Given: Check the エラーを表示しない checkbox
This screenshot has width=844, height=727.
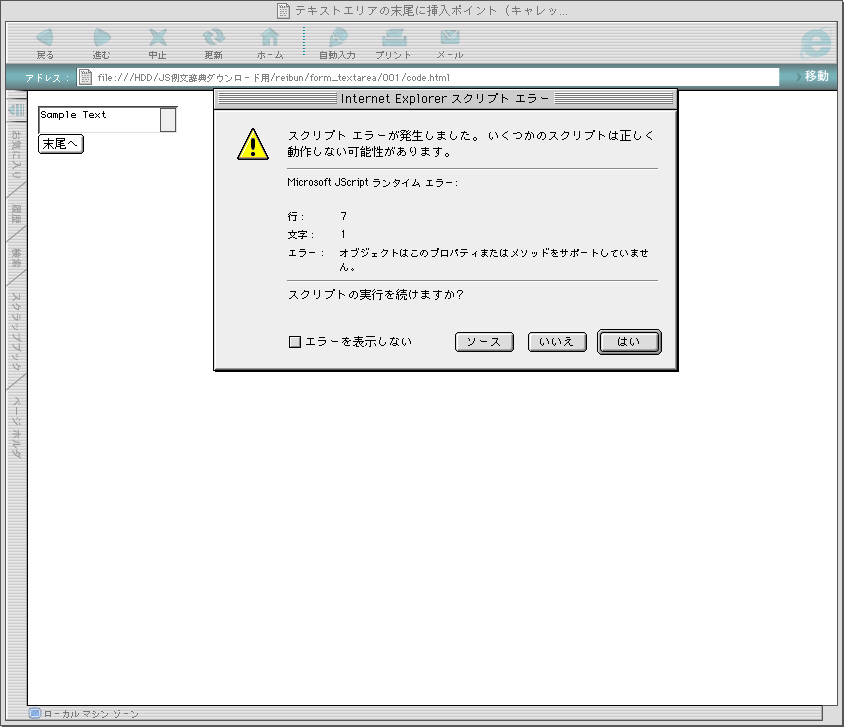Looking at the screenshot, I should [295, 342].
